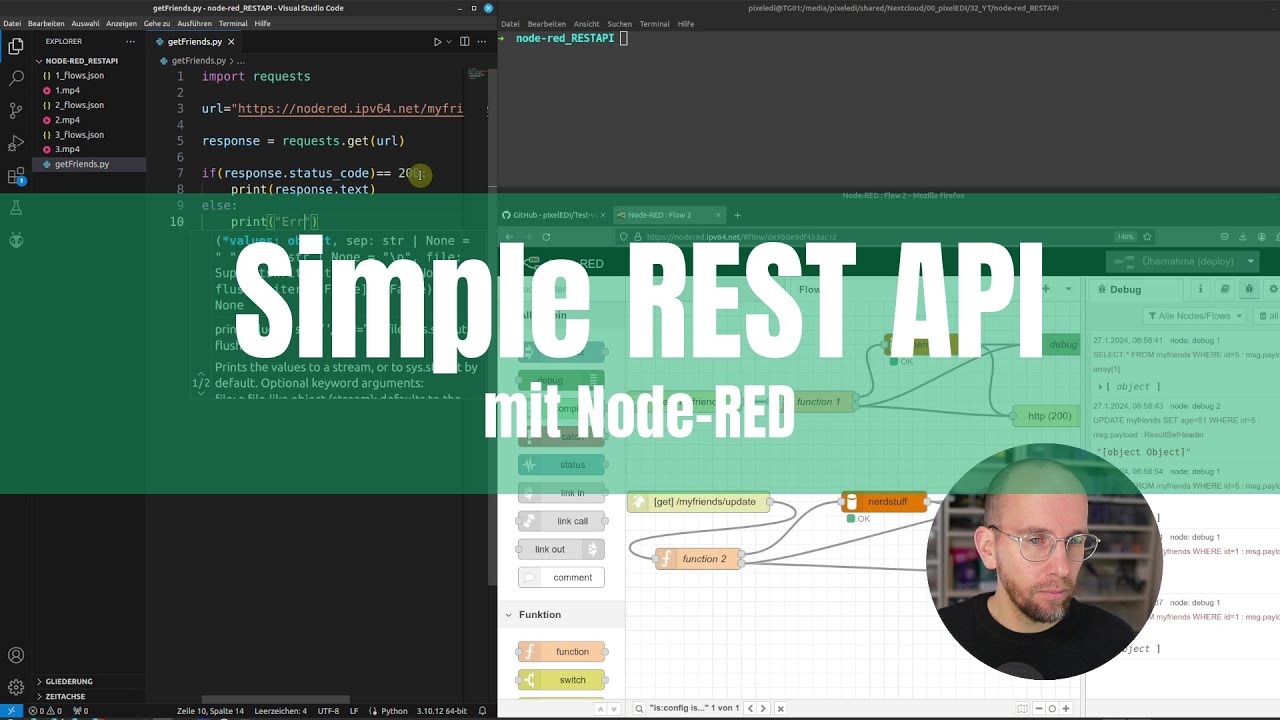Open Node-RED sidebar info tab icon
The height and width of the screenshot is (720, 1280).
click(x=1201, y=289)
